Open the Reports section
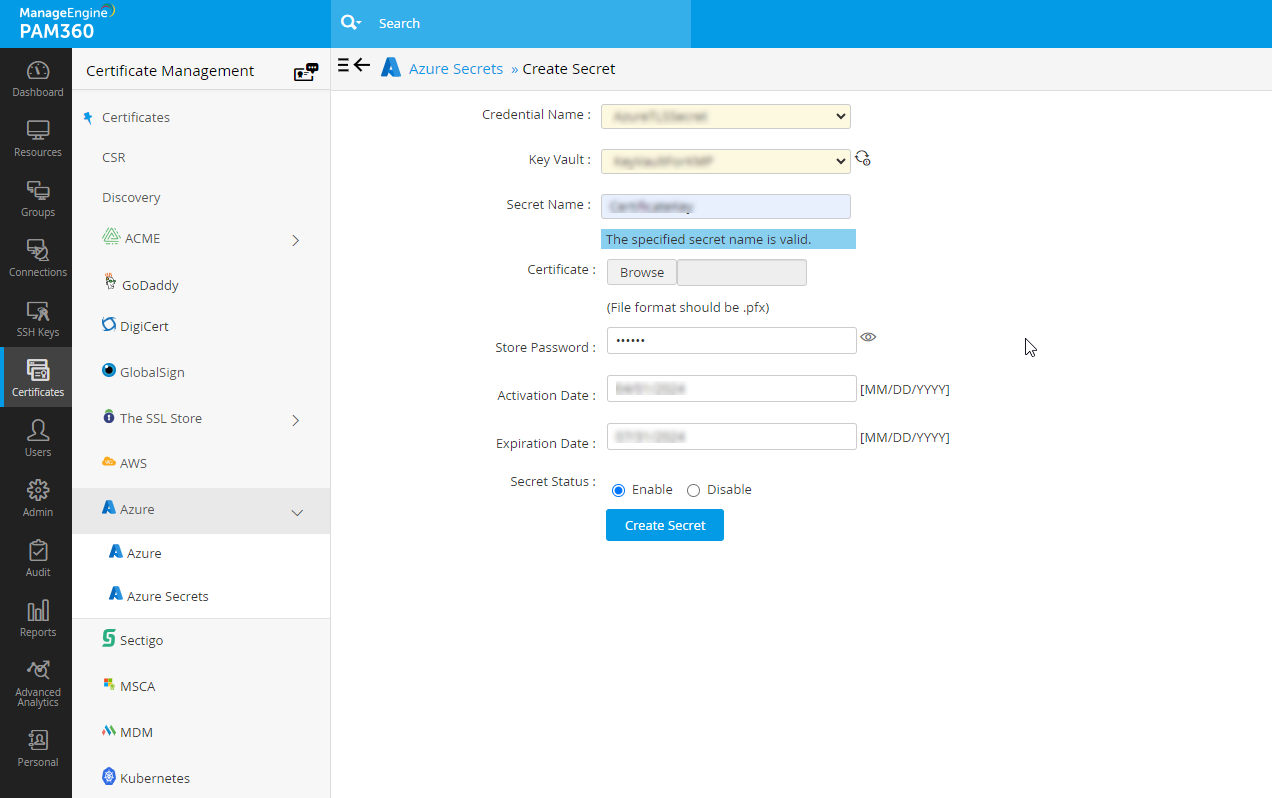 tap(37, 617)
